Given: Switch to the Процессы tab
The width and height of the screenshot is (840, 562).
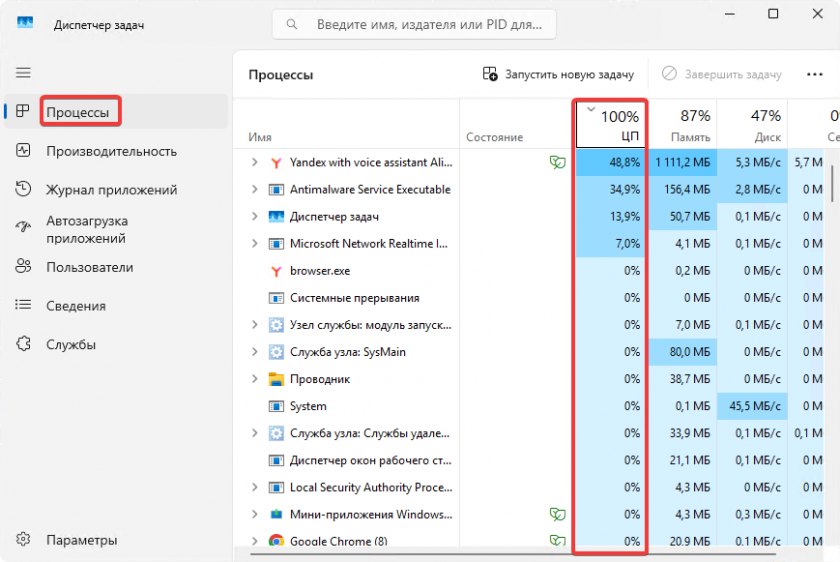Looking at the screenshot, I should click(78, 112).
